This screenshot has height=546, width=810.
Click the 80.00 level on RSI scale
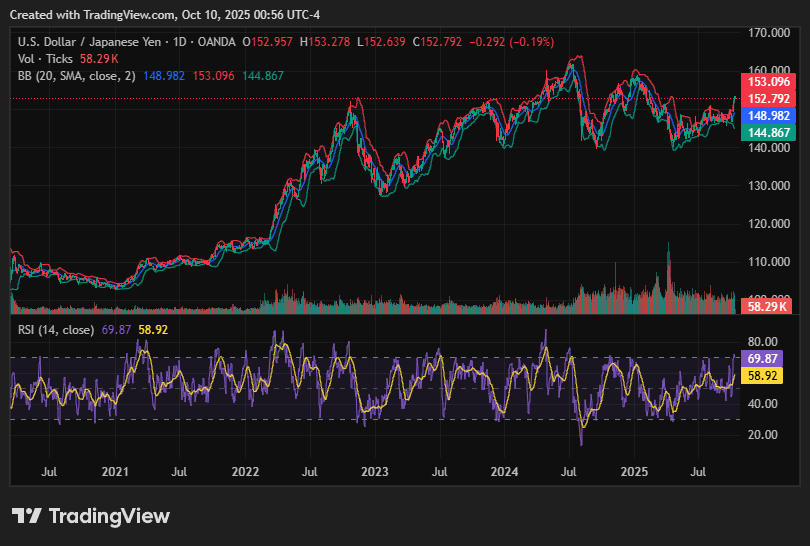(x=763, y=341)
